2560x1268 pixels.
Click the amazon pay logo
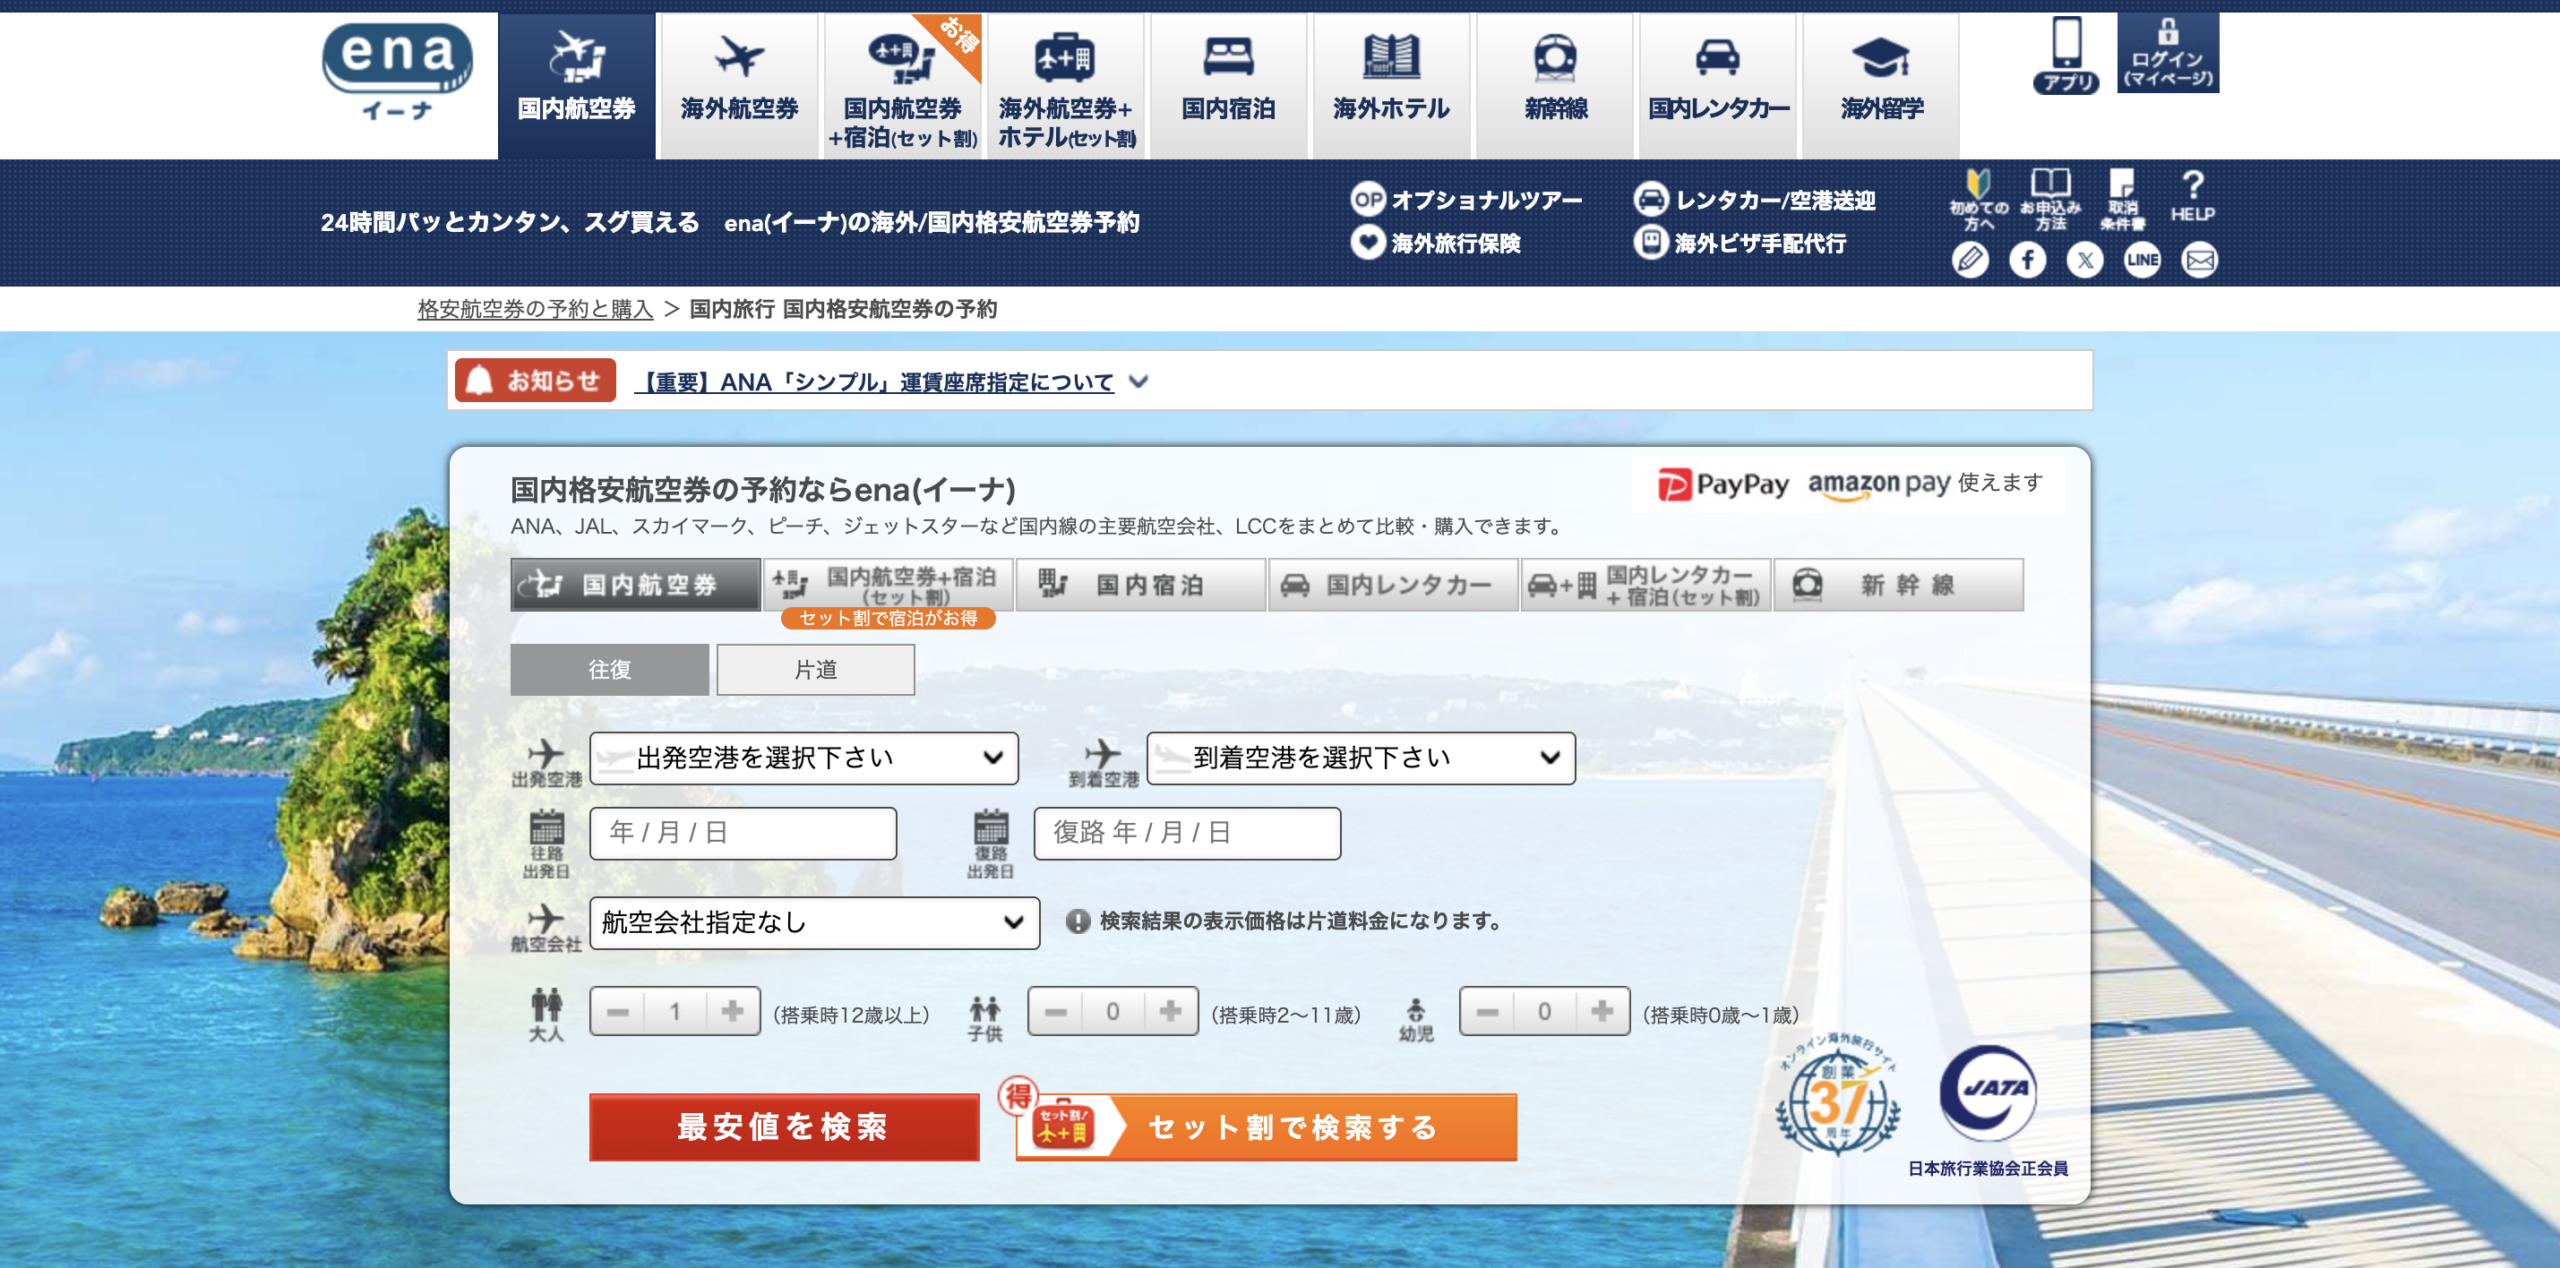click(x=1879, y=485)
